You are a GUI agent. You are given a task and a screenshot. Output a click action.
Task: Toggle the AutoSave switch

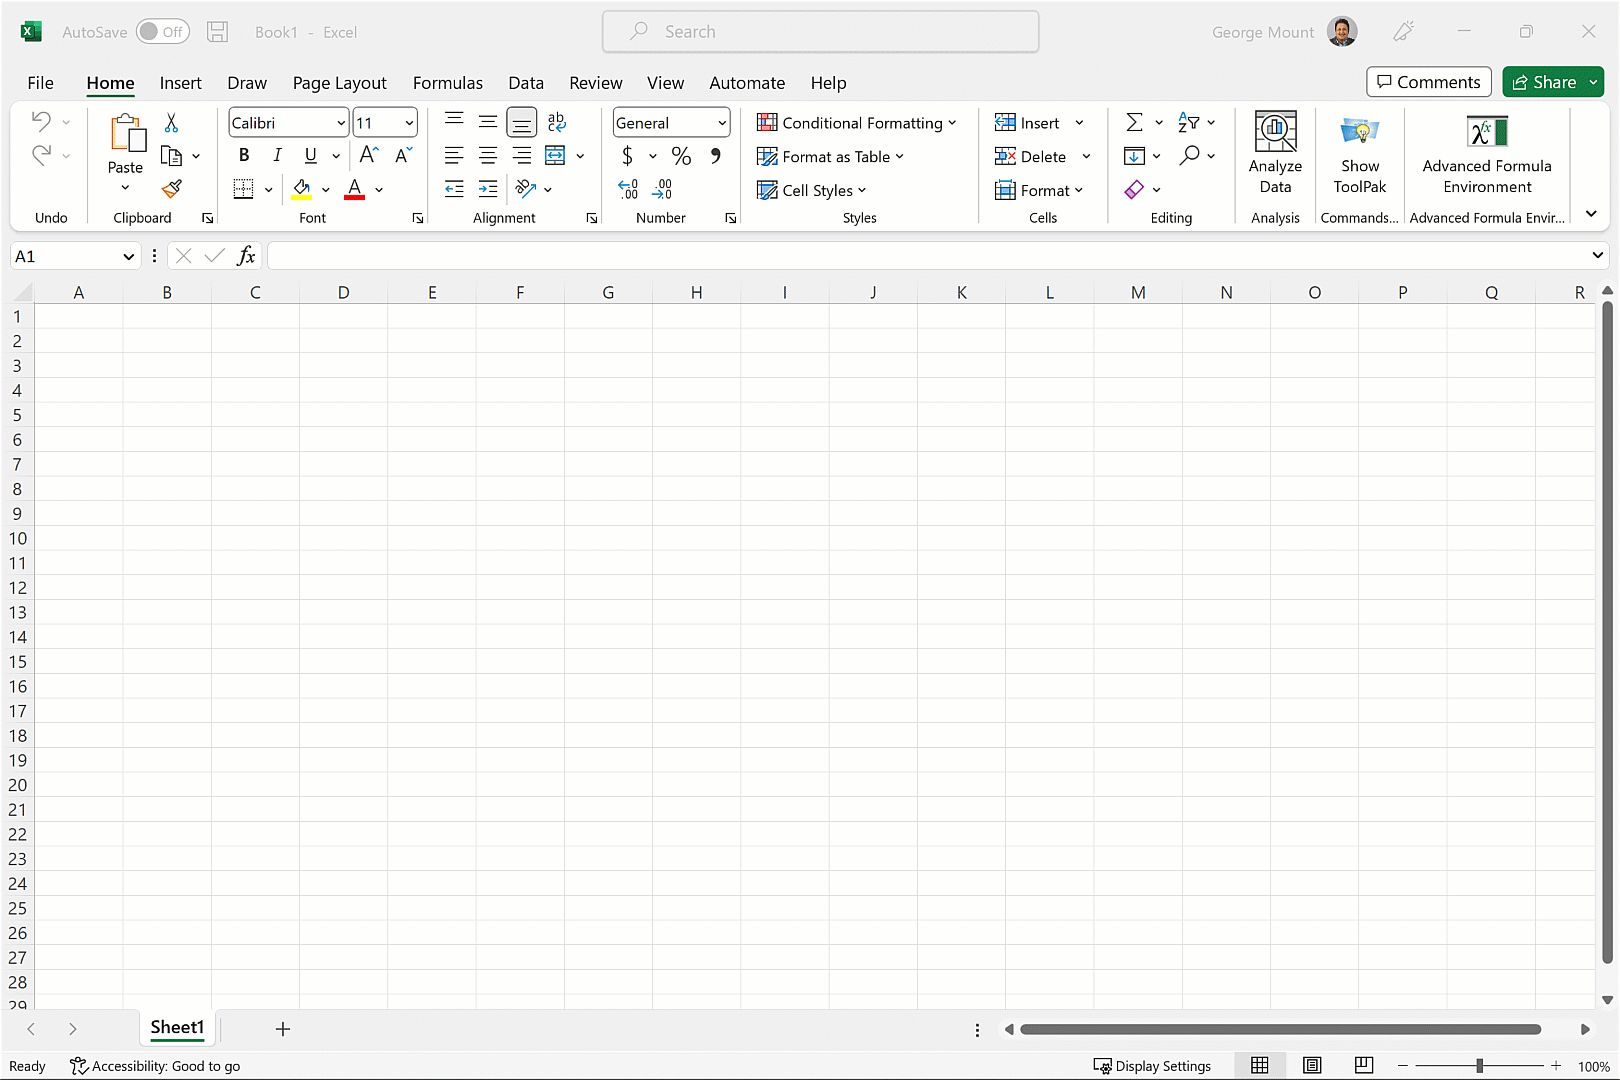pyautogui.click(x=162, y=32)
